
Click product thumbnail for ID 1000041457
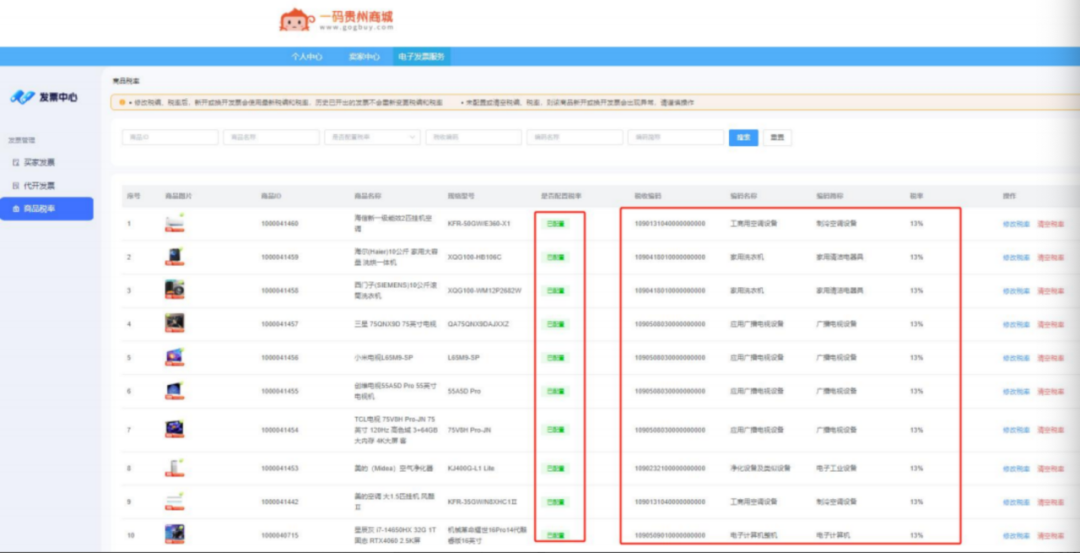pyautogui.click(x=175, y=323)
